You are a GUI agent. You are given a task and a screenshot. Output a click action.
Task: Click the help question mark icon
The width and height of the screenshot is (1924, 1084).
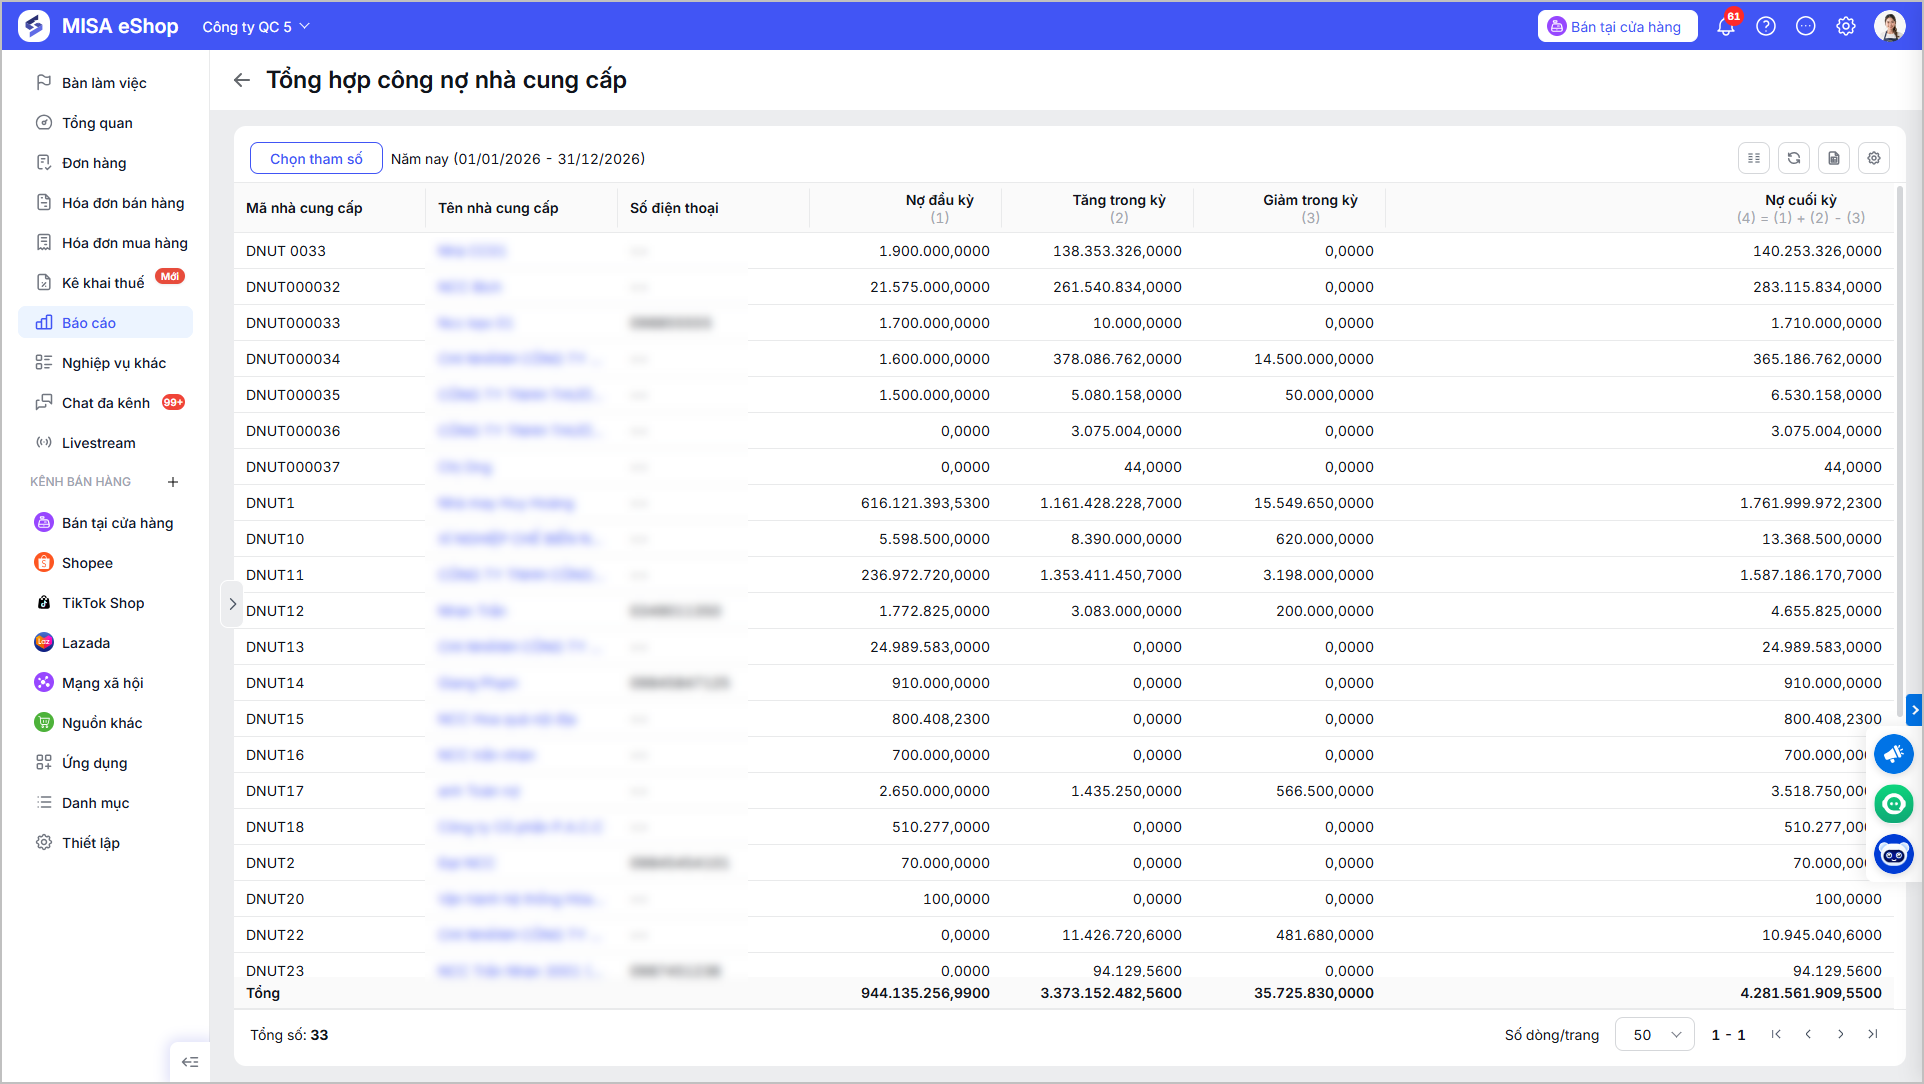click(x=1766, y=27)
